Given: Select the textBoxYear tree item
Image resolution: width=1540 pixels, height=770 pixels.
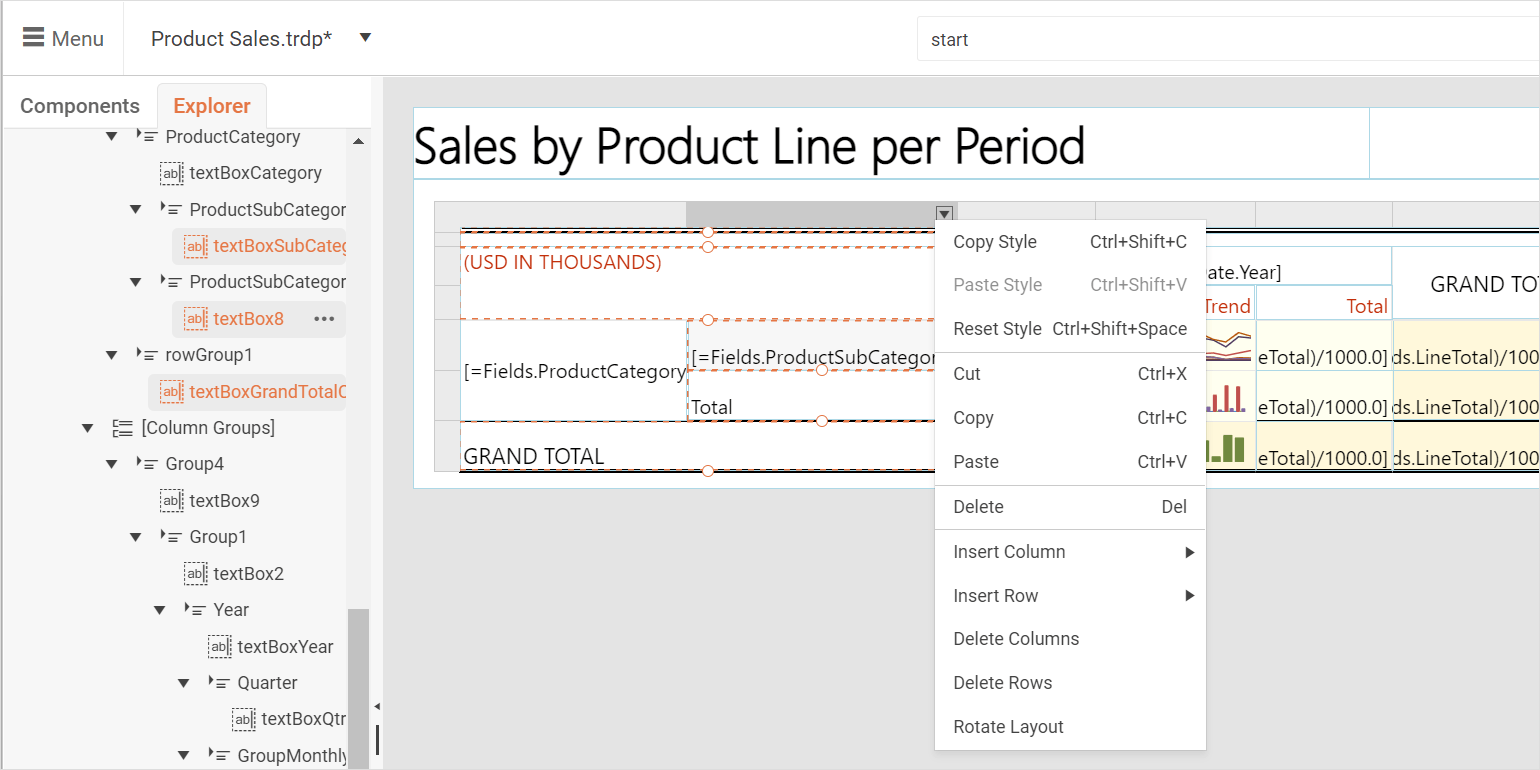Looking at the screenshot, I should click(x=285, y=647).
